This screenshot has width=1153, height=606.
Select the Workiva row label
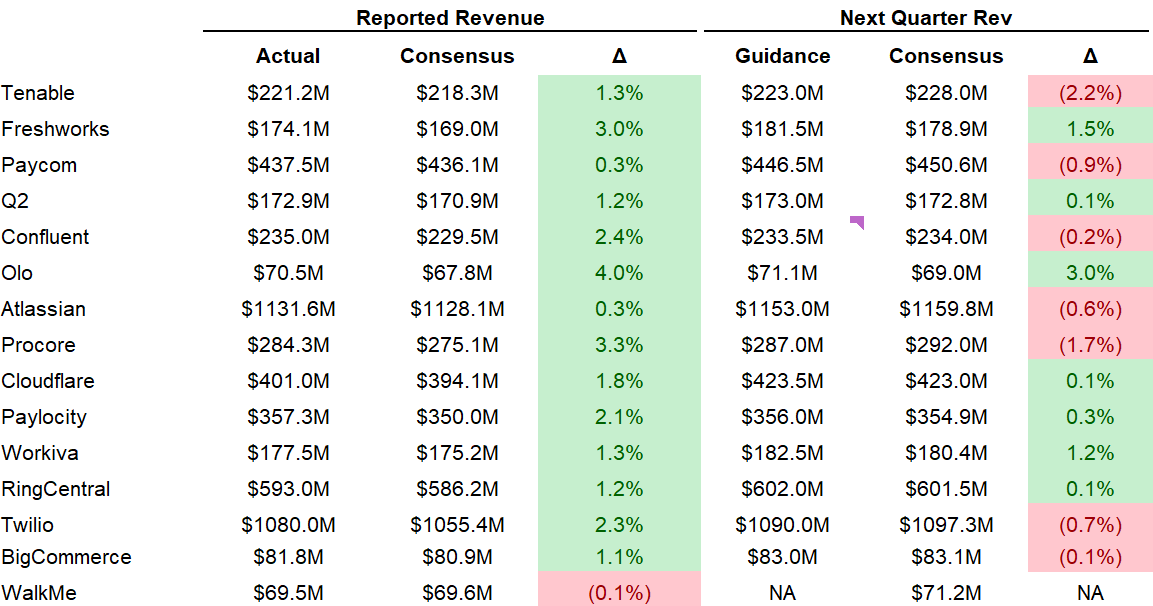(40, 454)
